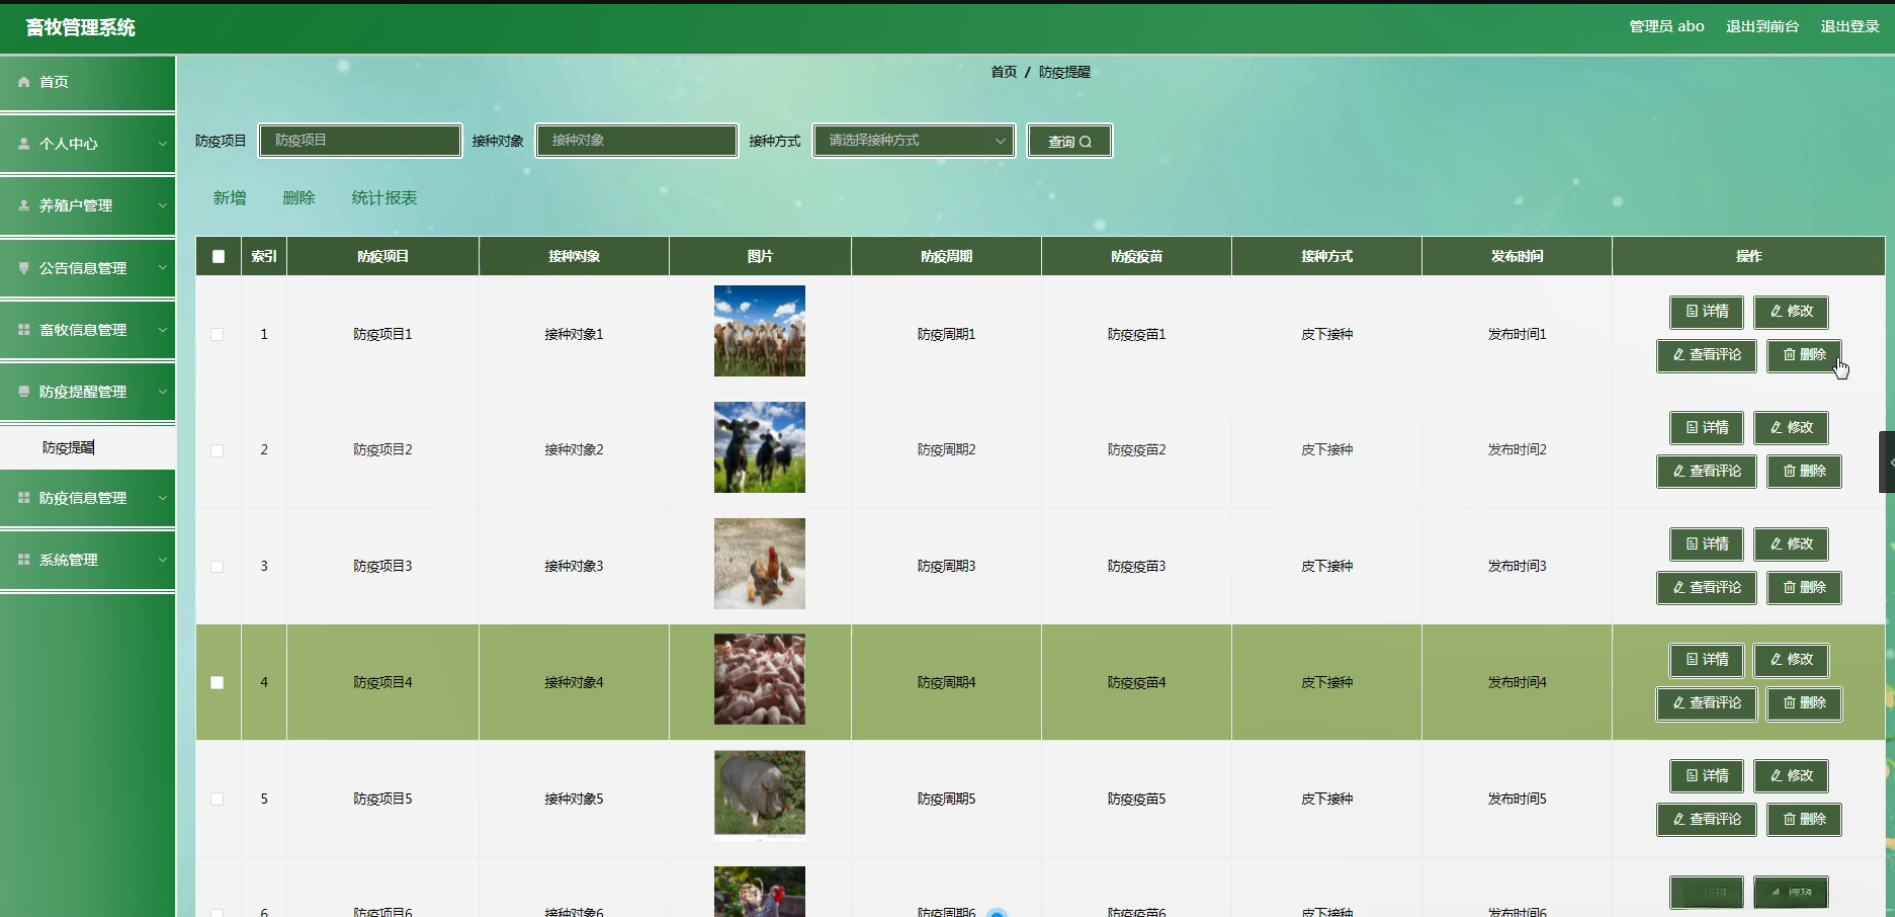The height and width of the screenshot is (917, 1895).
Task: Click the grid icon beside 防疫信息管理
Action: [24, 498]
